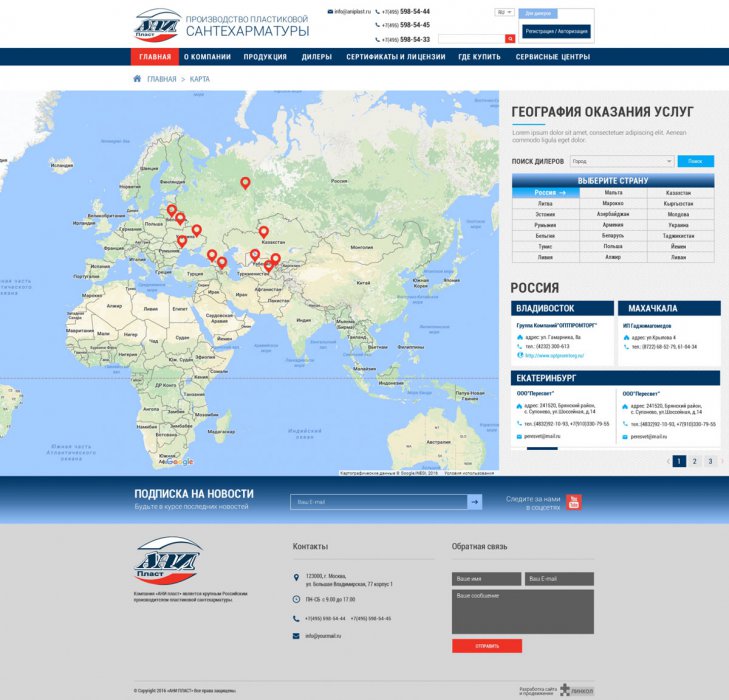Viewport: 729px width, 700px height.
Task: Open the currency selector dropdown in header
Action: point(503,13)
